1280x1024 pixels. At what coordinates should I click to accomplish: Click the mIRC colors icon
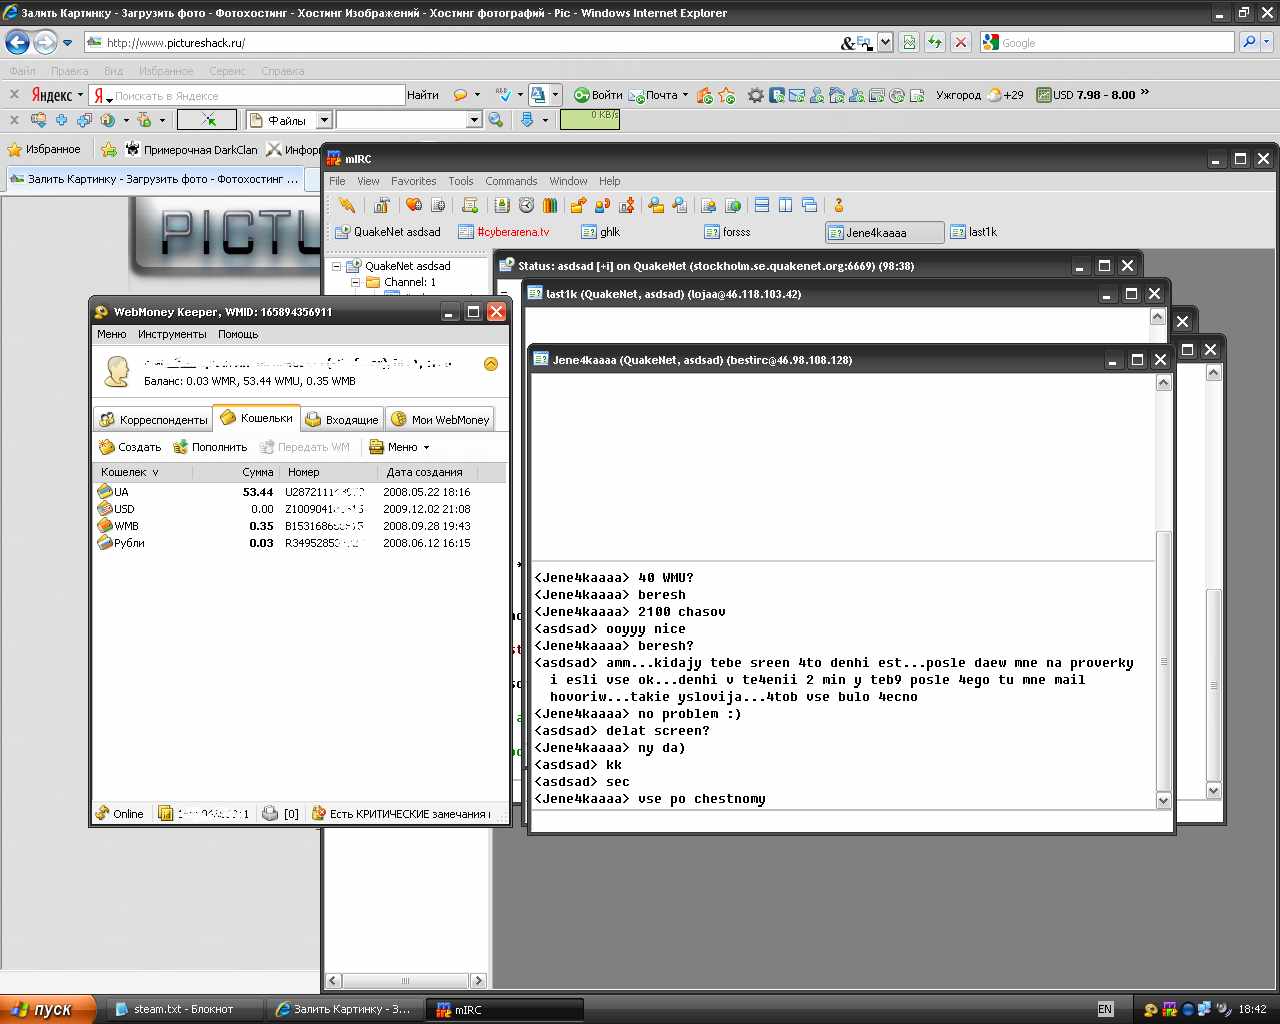pyautogui.click(x=550, y=205)
